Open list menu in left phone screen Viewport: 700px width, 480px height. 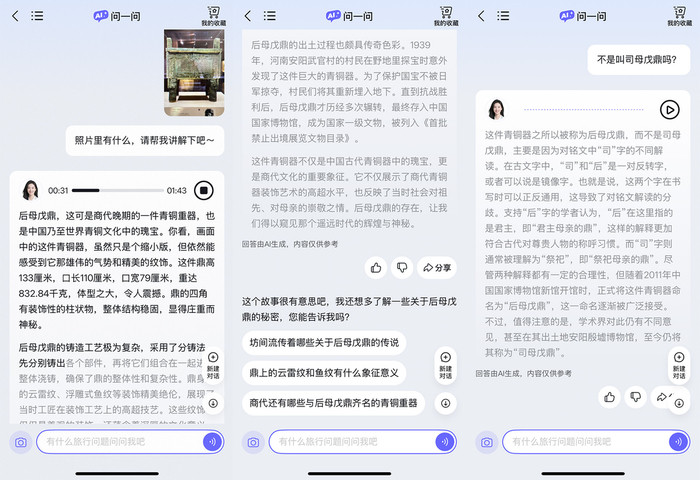[38, 16]
